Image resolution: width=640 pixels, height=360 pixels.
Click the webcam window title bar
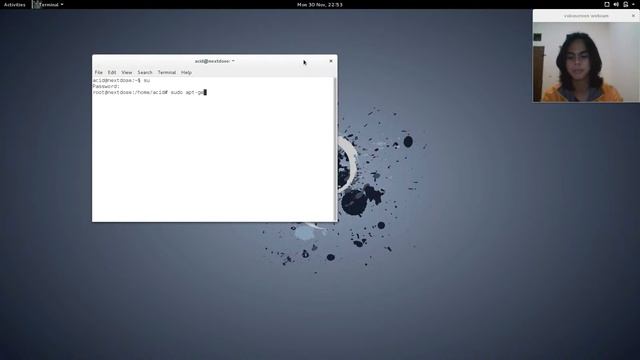586,16
